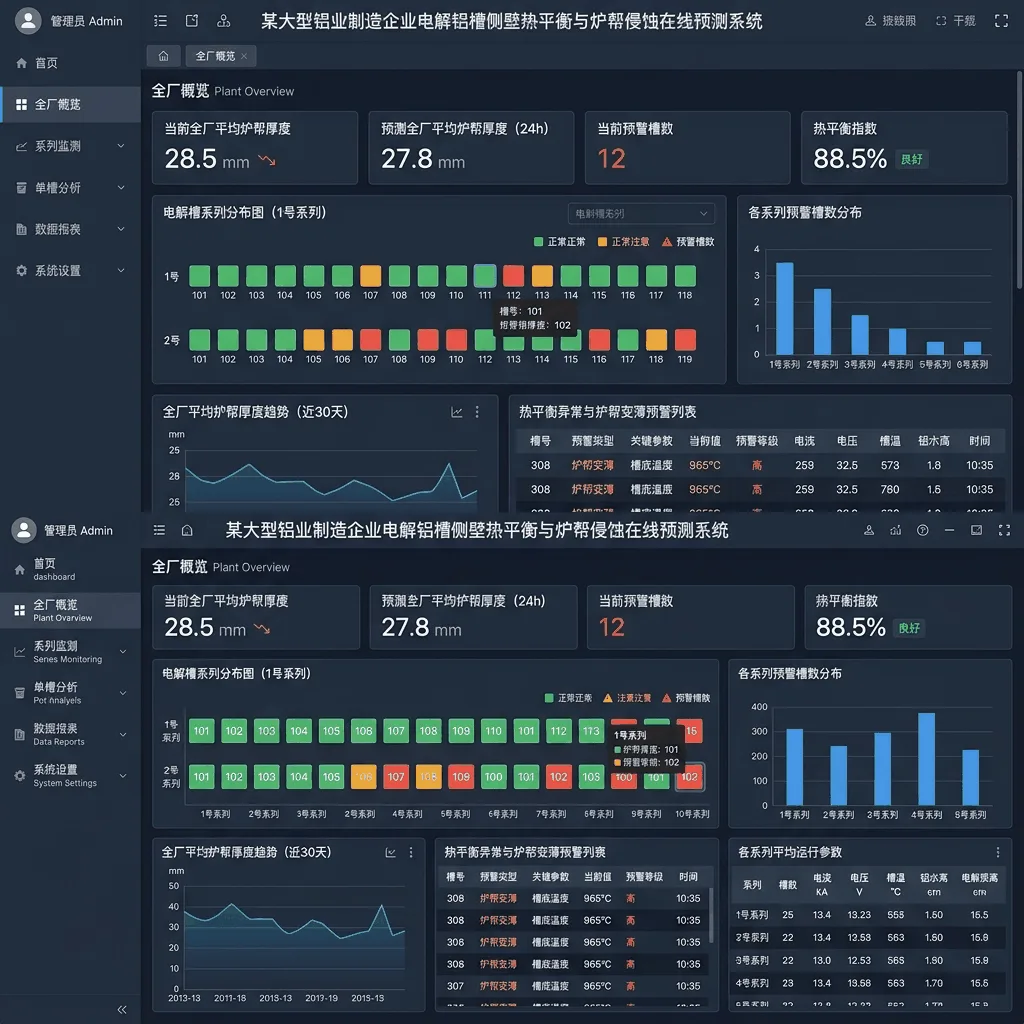Toggle the hamburger menu icon in bottom window header

tap(159, 530)
